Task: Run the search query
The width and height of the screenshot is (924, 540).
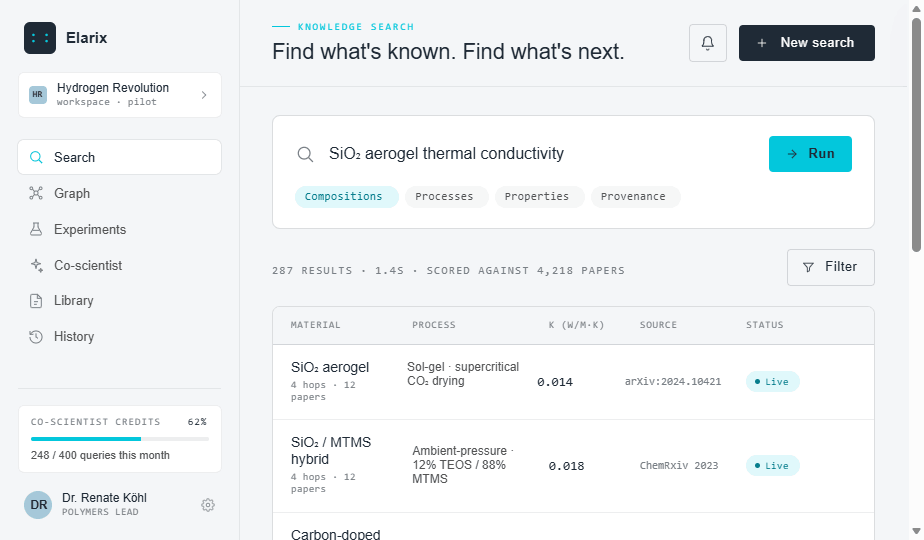Action: [x=810, y=154]
